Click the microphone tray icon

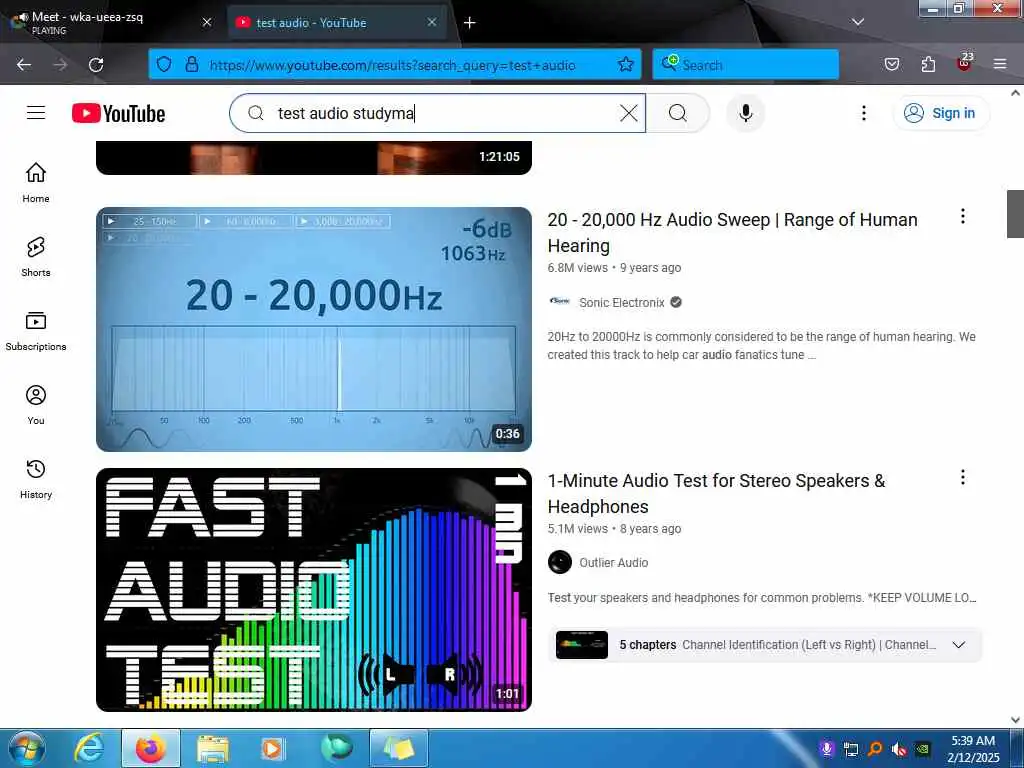tap(827, 749)
